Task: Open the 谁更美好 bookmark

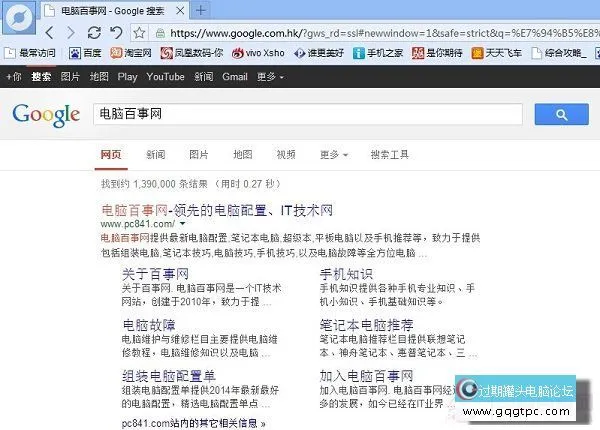Action: coord(319,53)
